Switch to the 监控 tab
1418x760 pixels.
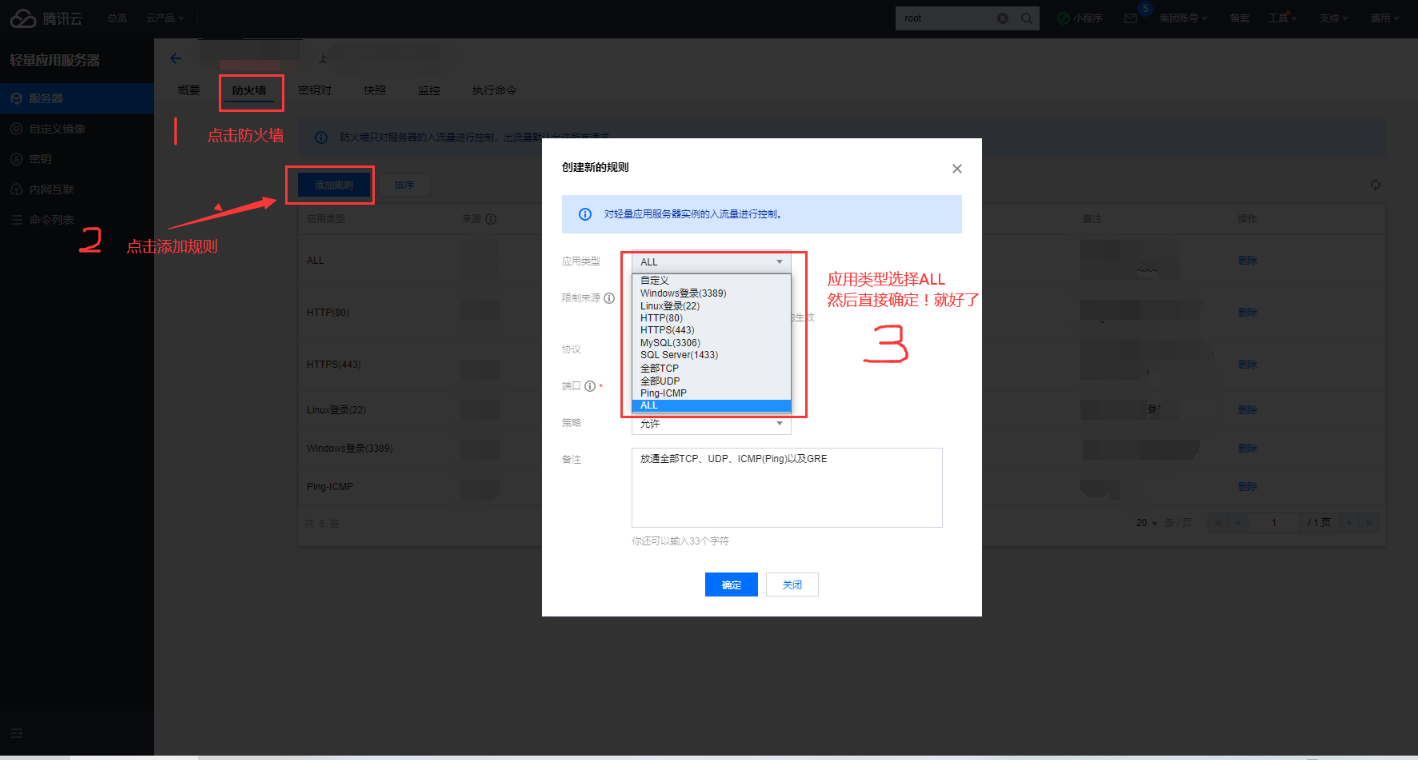click(x=429, y=90)
